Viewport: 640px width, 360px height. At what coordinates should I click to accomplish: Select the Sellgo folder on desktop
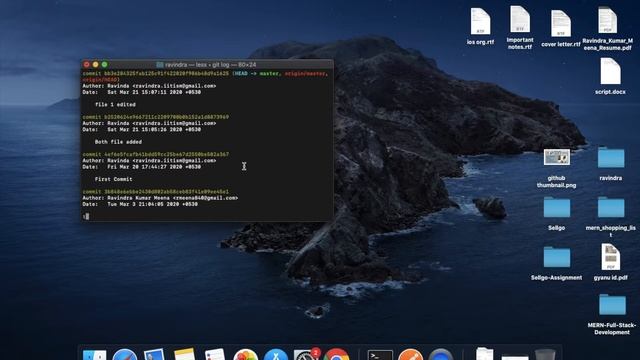click(557, 207)
